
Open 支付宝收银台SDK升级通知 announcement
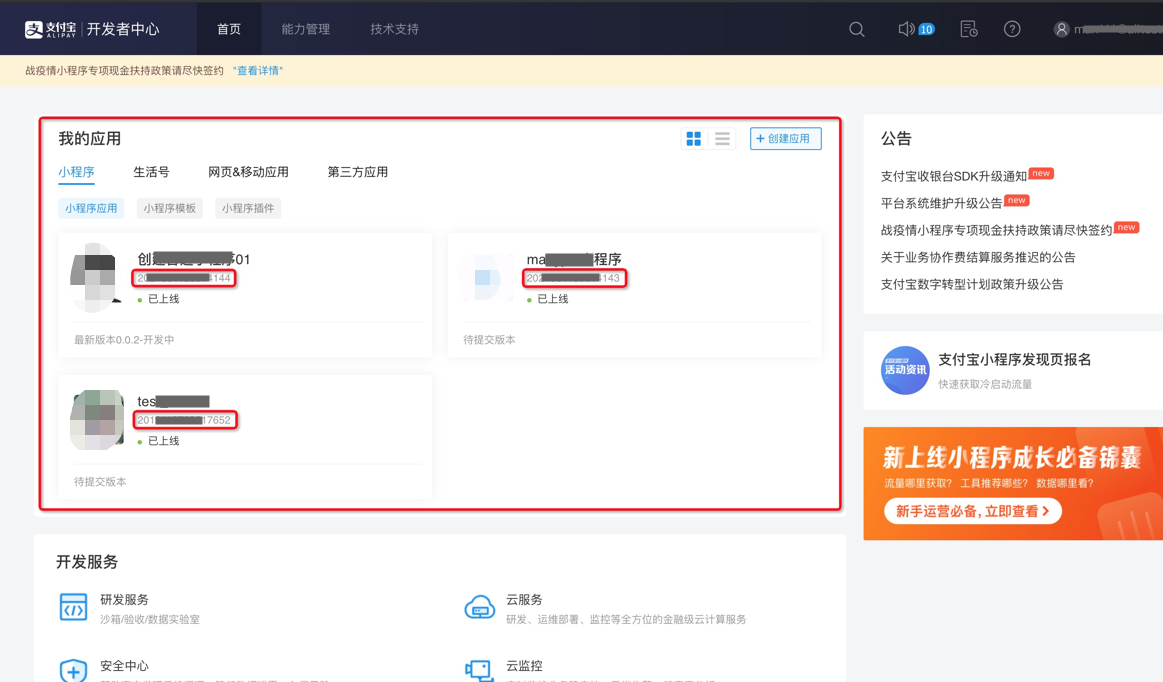[x=954, y=176]
